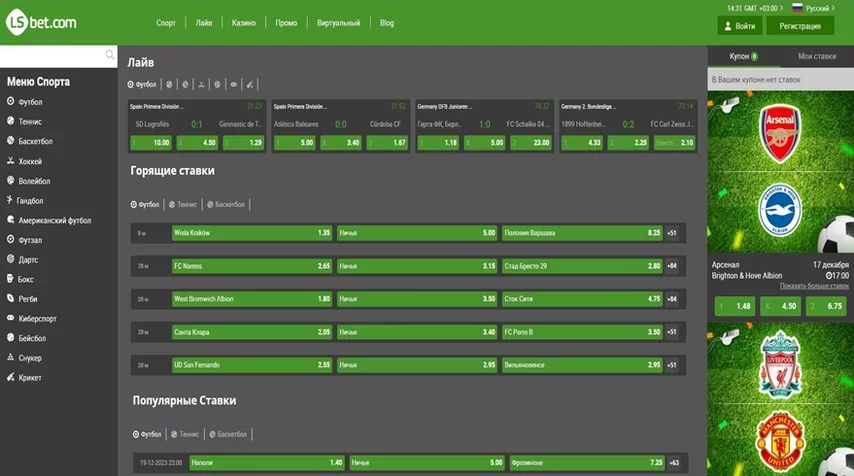The height and width of the screenshot is (476, 854).
Task: Open the Виртуальный menu item
Action: click(338, 23)
